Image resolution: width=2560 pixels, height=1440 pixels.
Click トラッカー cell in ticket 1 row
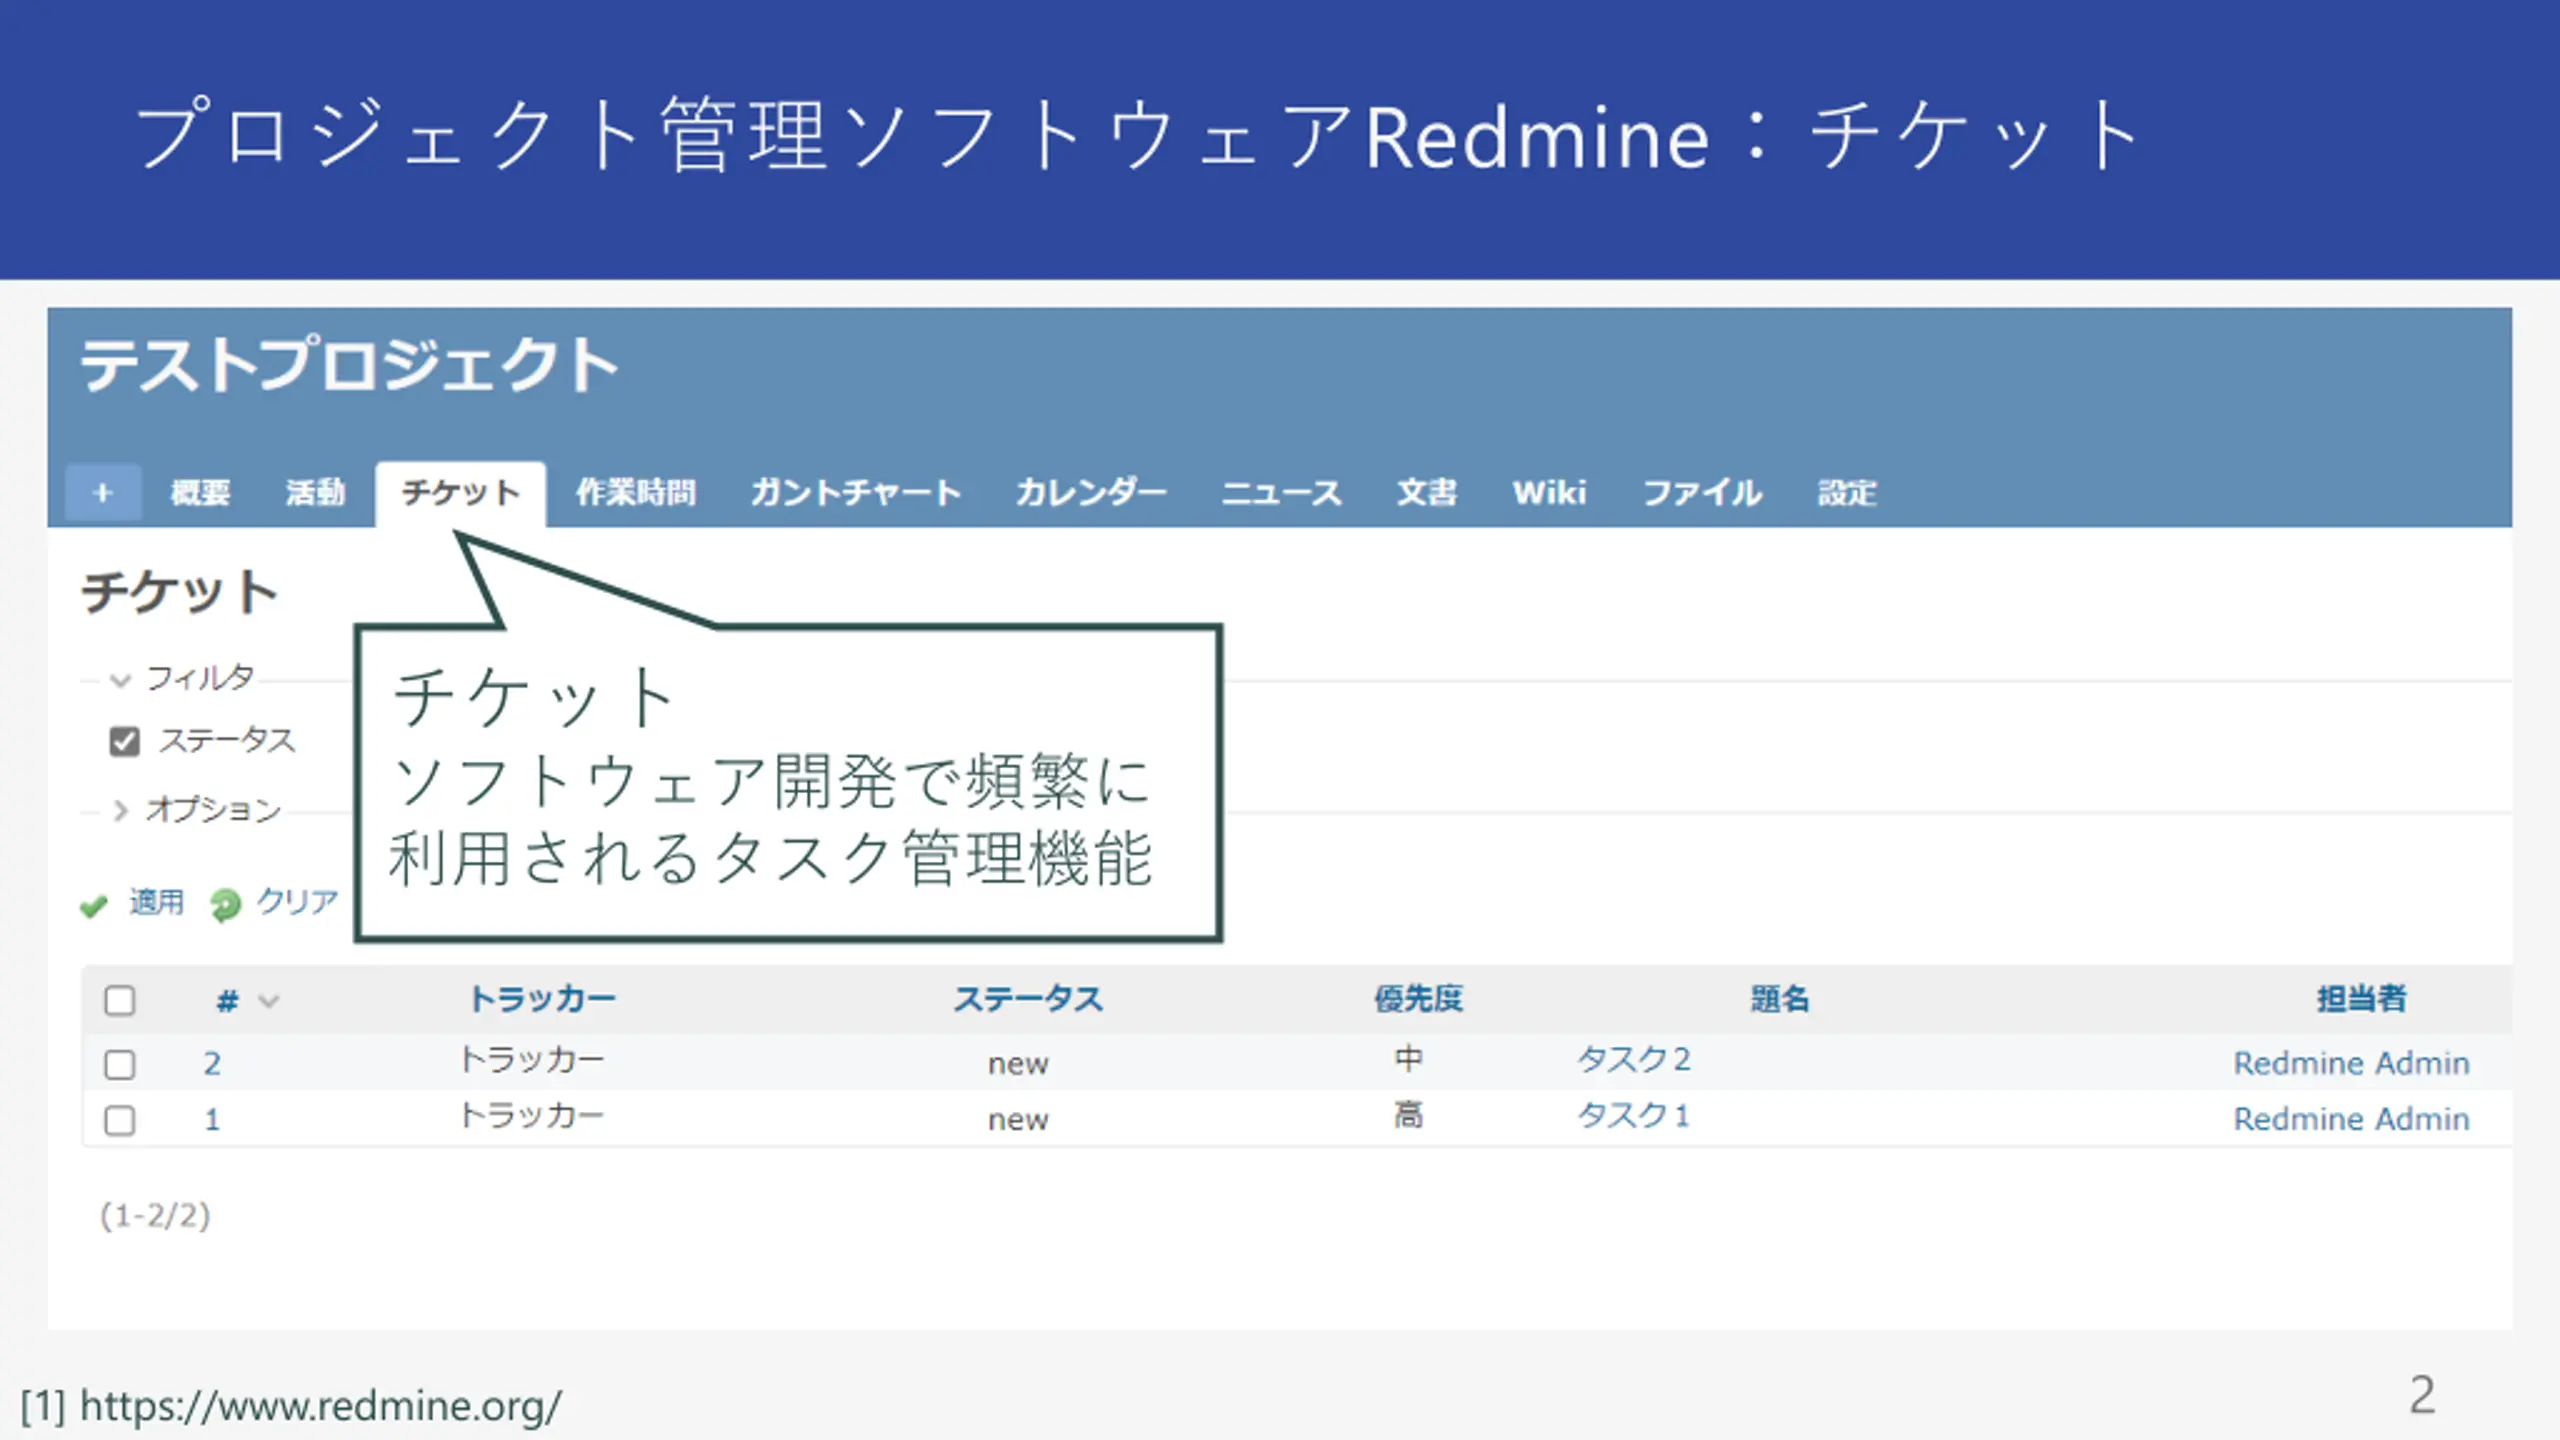[x=532, y=1115]
